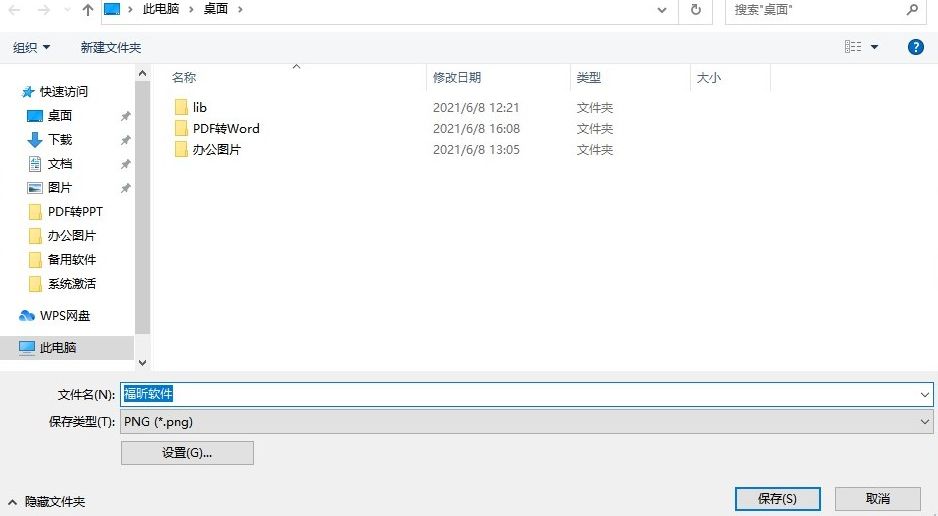Open the help question mark icon
The image size is (938, 516).
(915, 47)
